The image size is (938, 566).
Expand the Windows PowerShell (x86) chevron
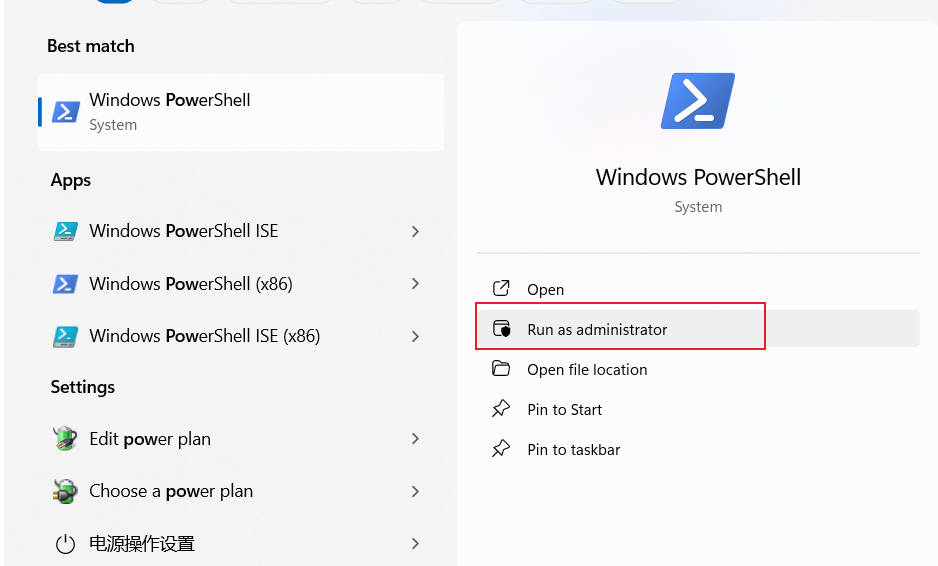pos(415,284)
